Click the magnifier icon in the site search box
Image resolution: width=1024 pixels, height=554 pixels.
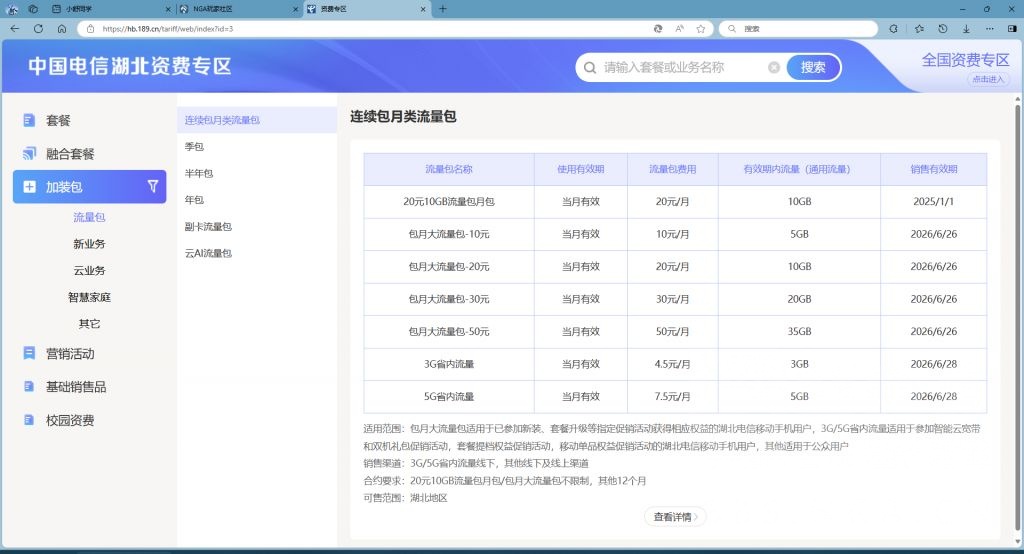click(x=589, y=68)
